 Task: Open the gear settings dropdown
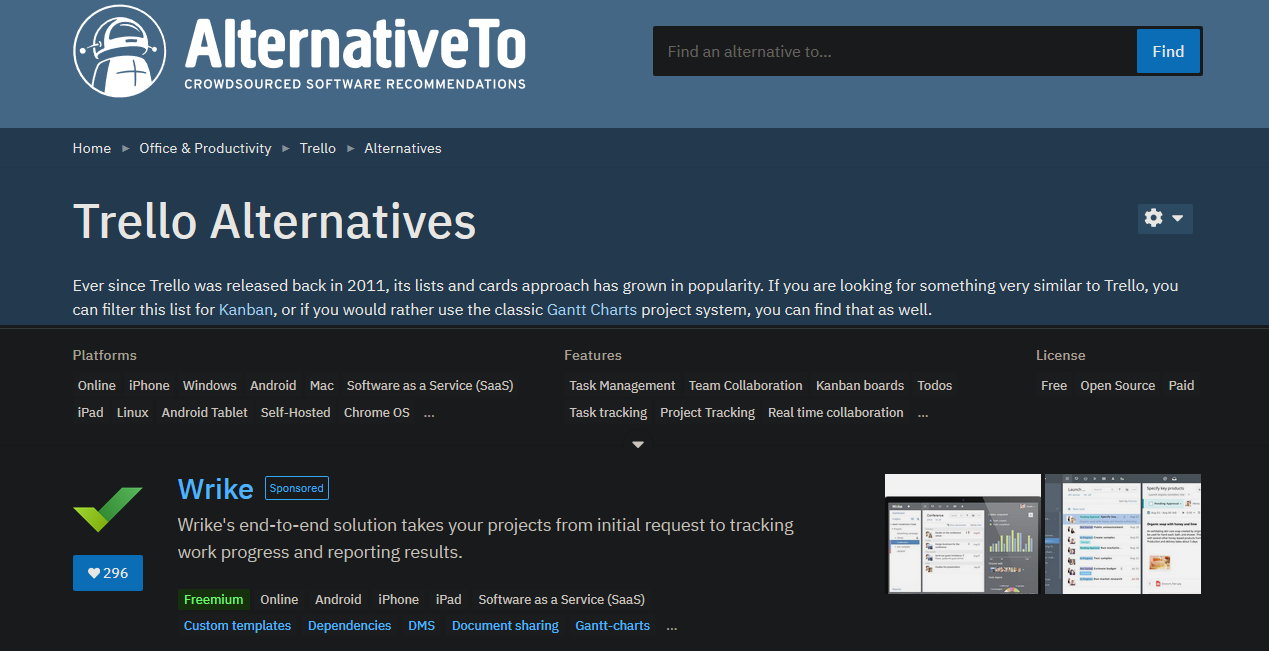point(1165,218)
